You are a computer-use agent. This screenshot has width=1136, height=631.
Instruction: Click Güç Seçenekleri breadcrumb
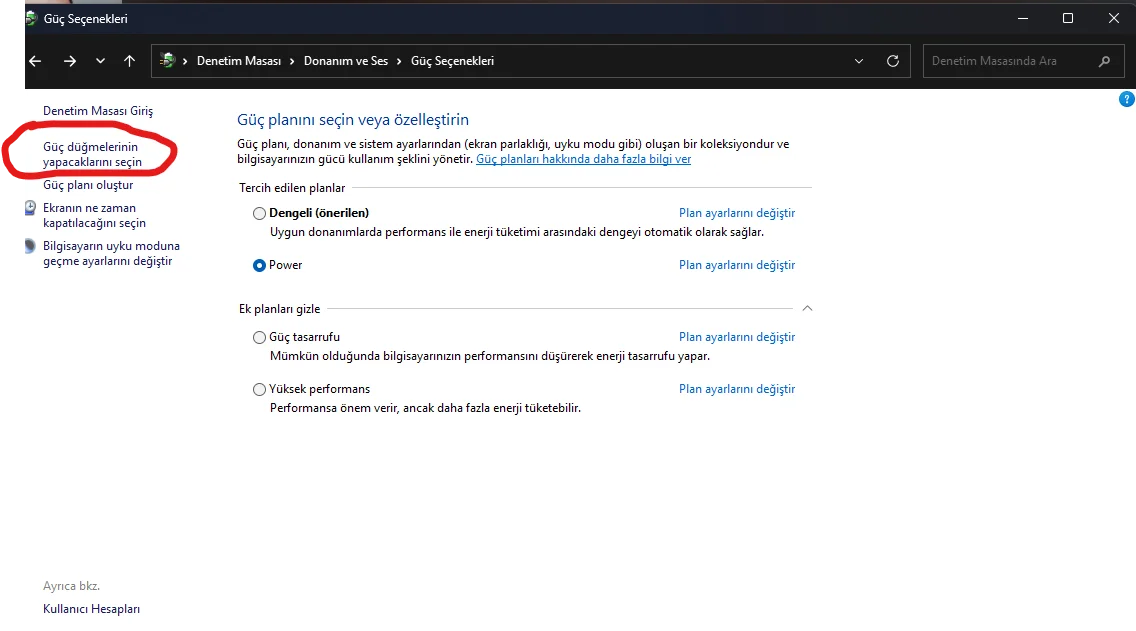(452, 61)
